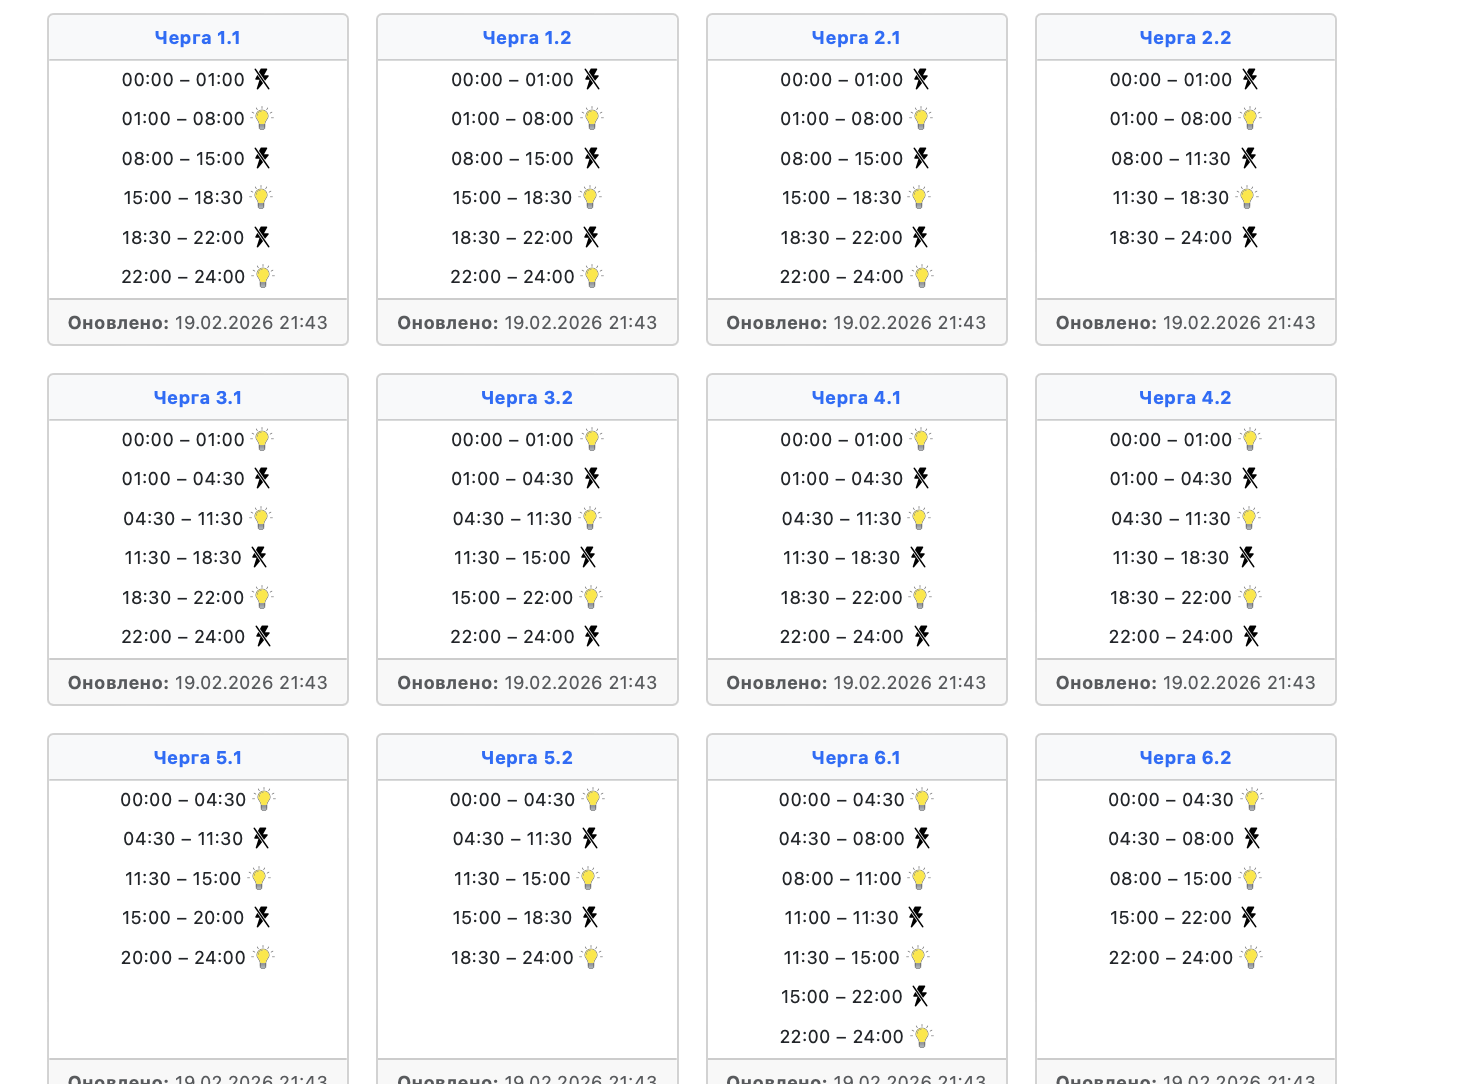
Task: Click power-off icon for 11:30–18:30 in Черга 3.1
Action: [259, 557]
